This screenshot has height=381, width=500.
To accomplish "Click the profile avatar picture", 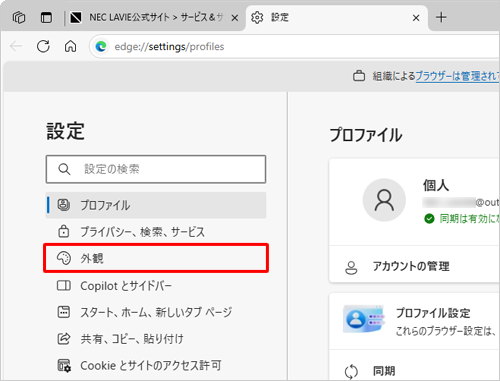I will 384,200.
